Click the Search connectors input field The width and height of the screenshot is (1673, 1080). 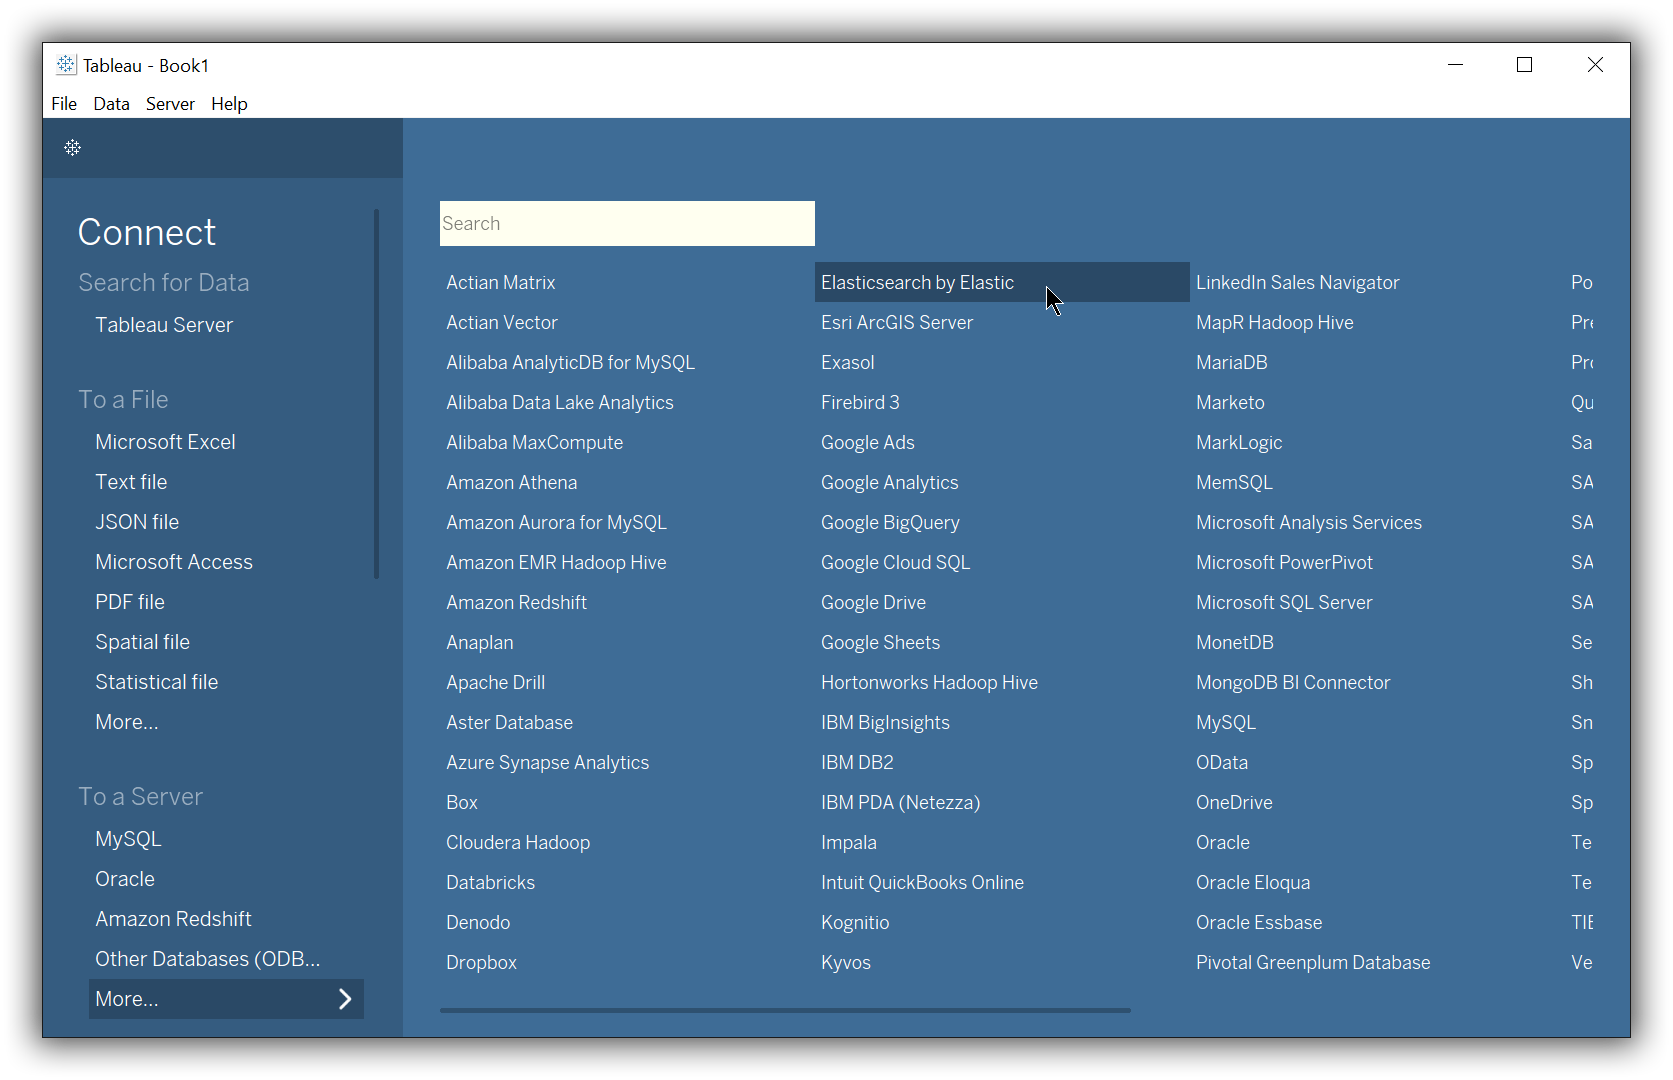[626, 223]
